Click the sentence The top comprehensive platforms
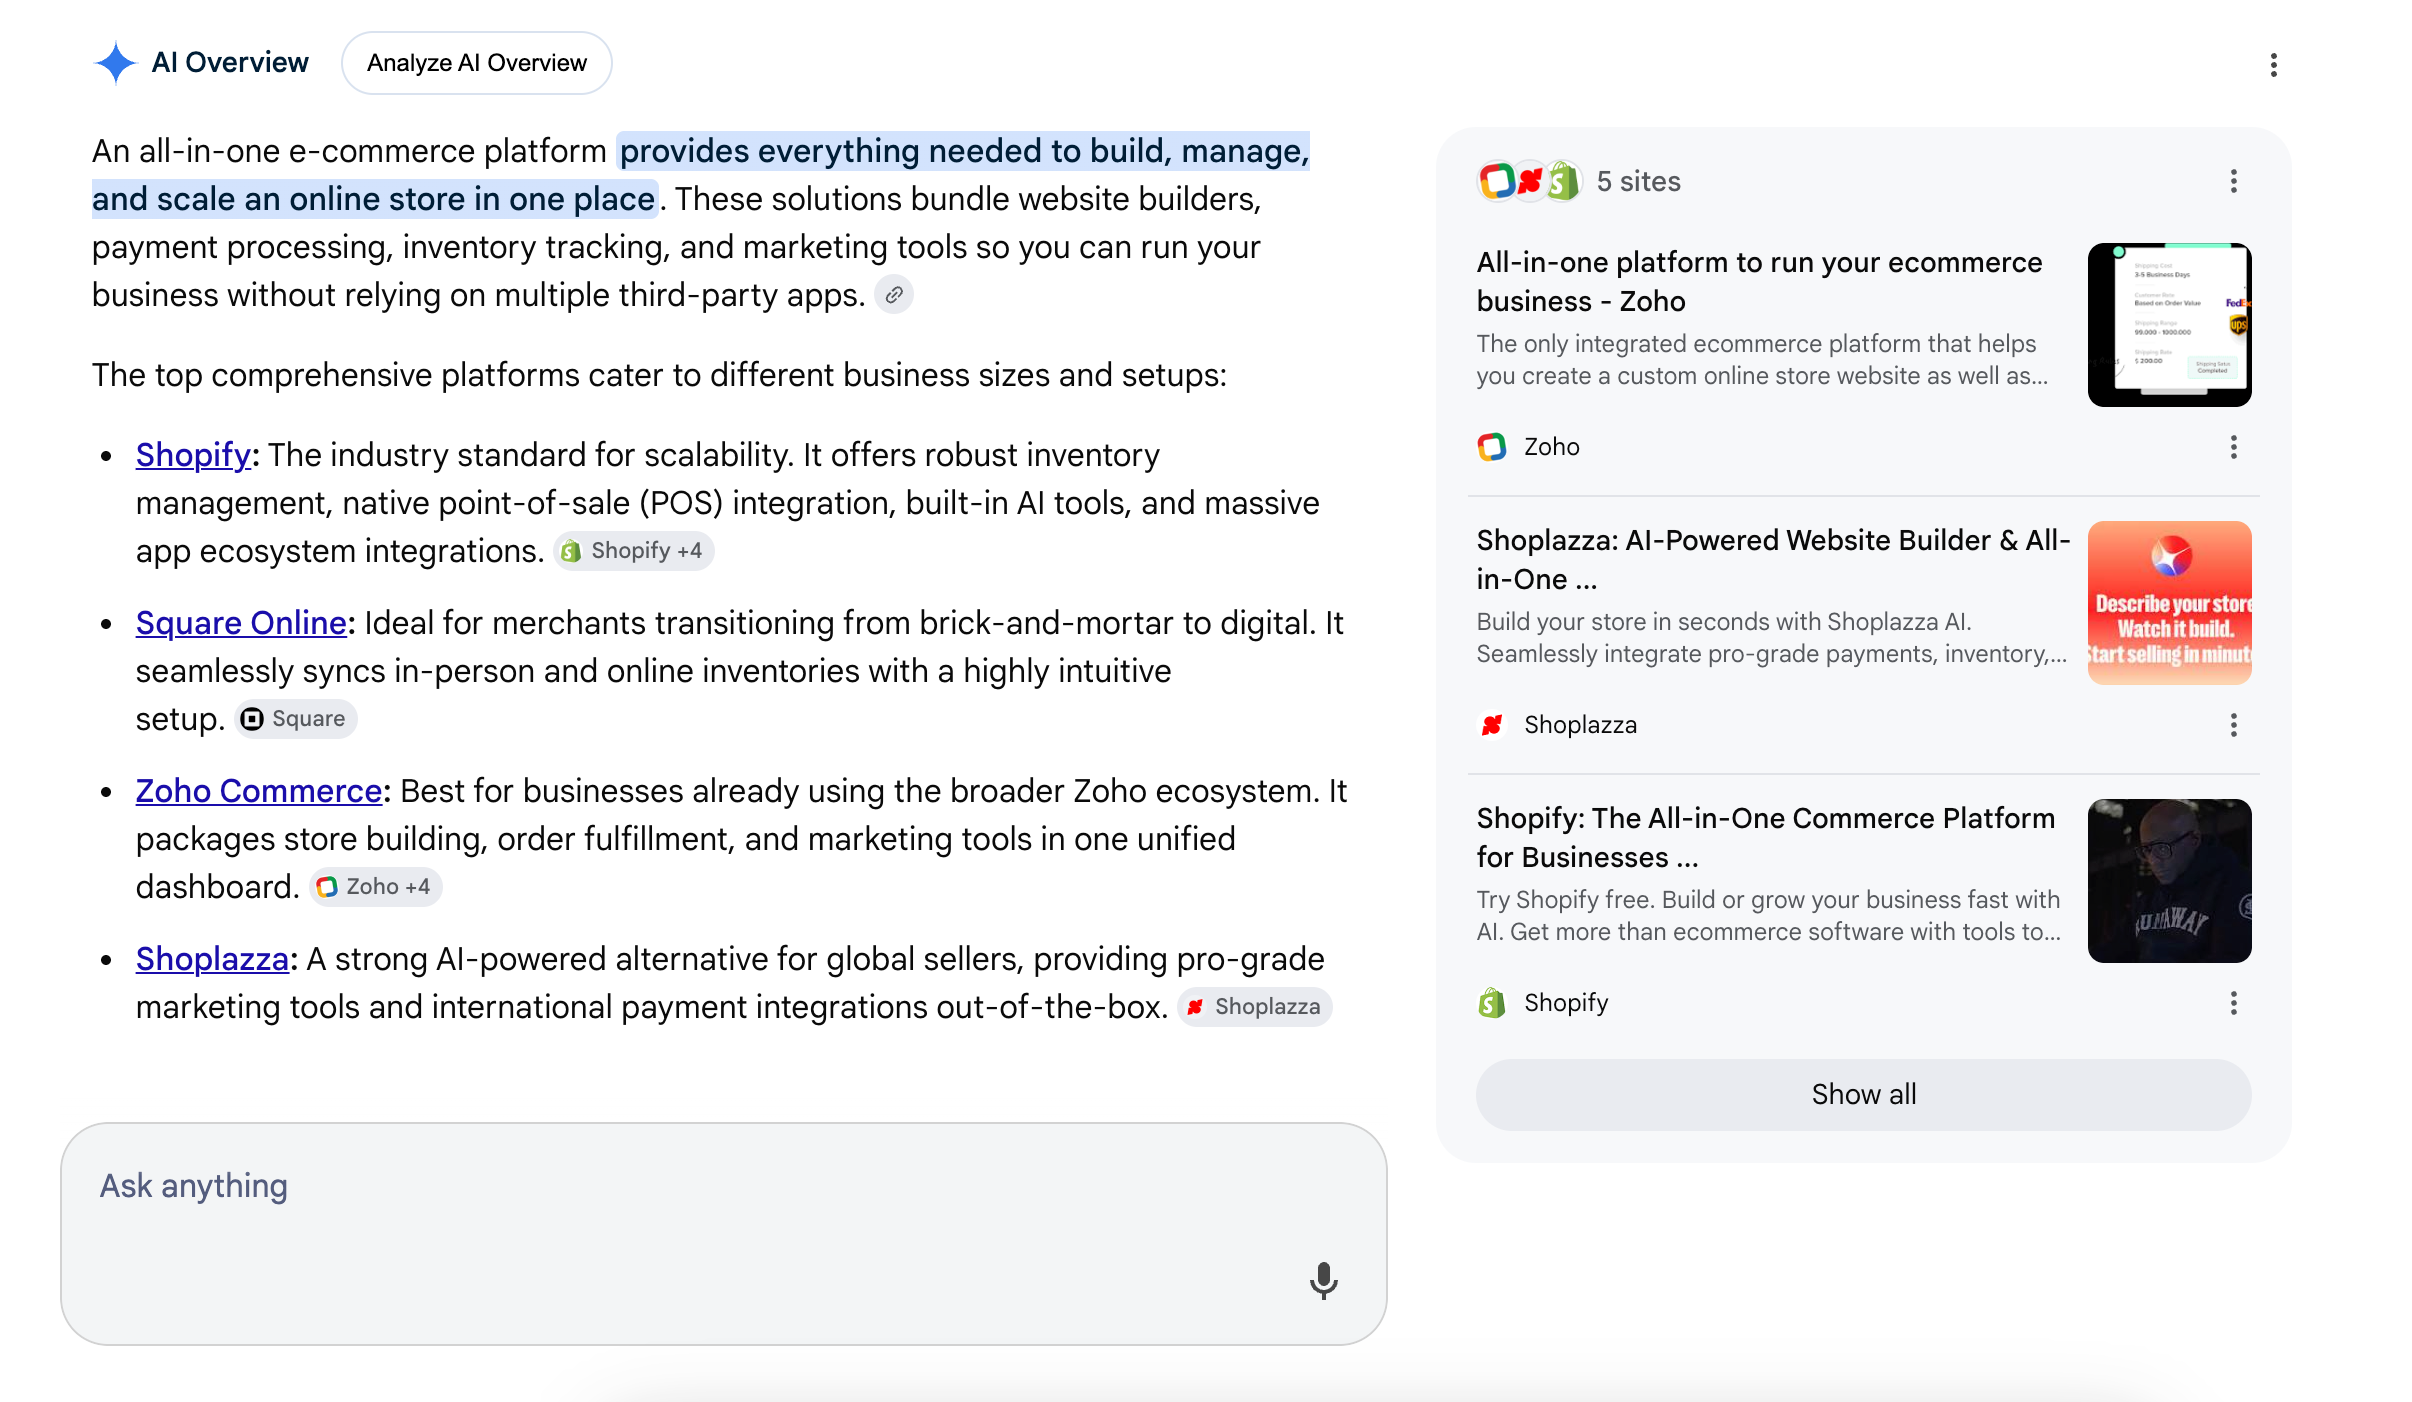Viewport: 2412px width, 1402px height. coord(659,375)
